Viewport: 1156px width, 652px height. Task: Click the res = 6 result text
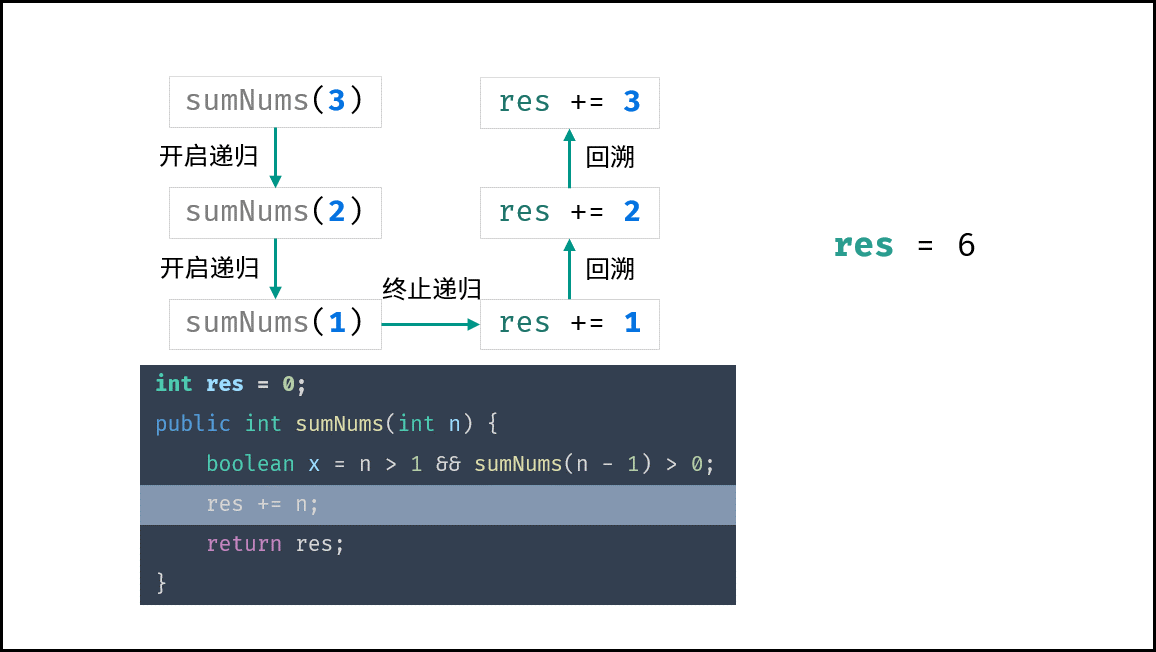(905, 245)
